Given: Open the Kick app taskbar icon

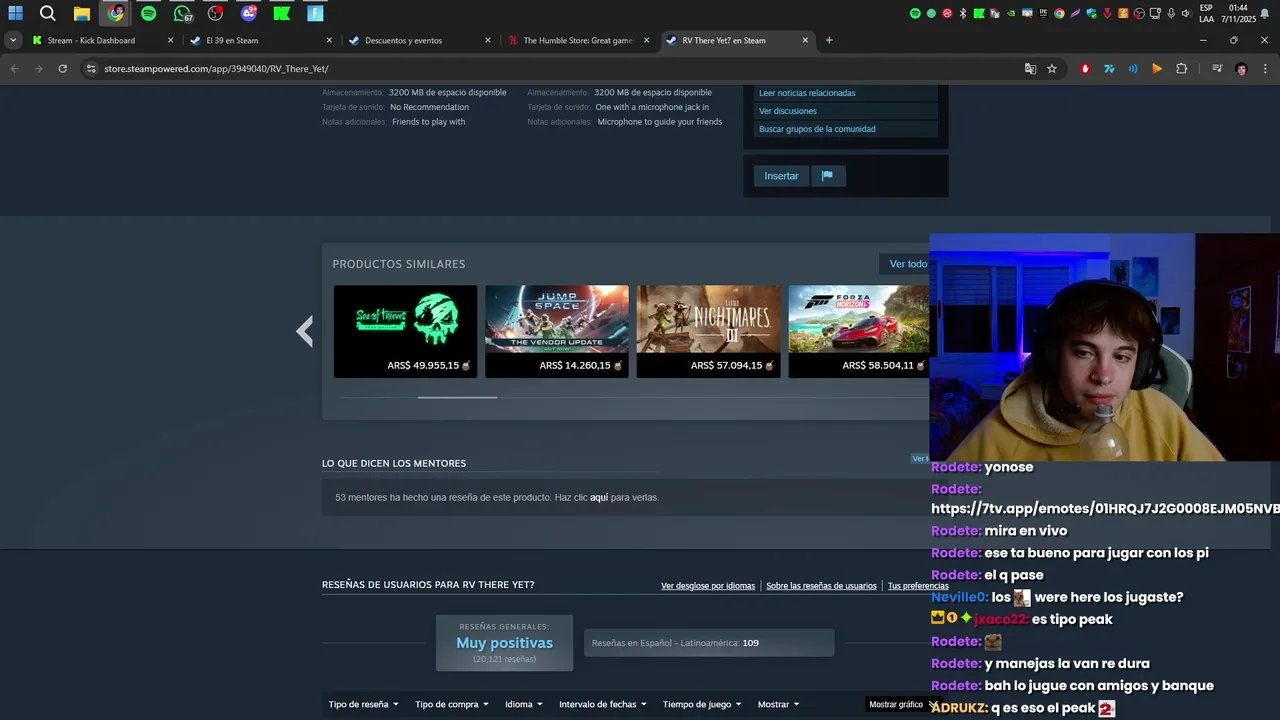Looking at the screenshot, I should [x=282, y=13].
